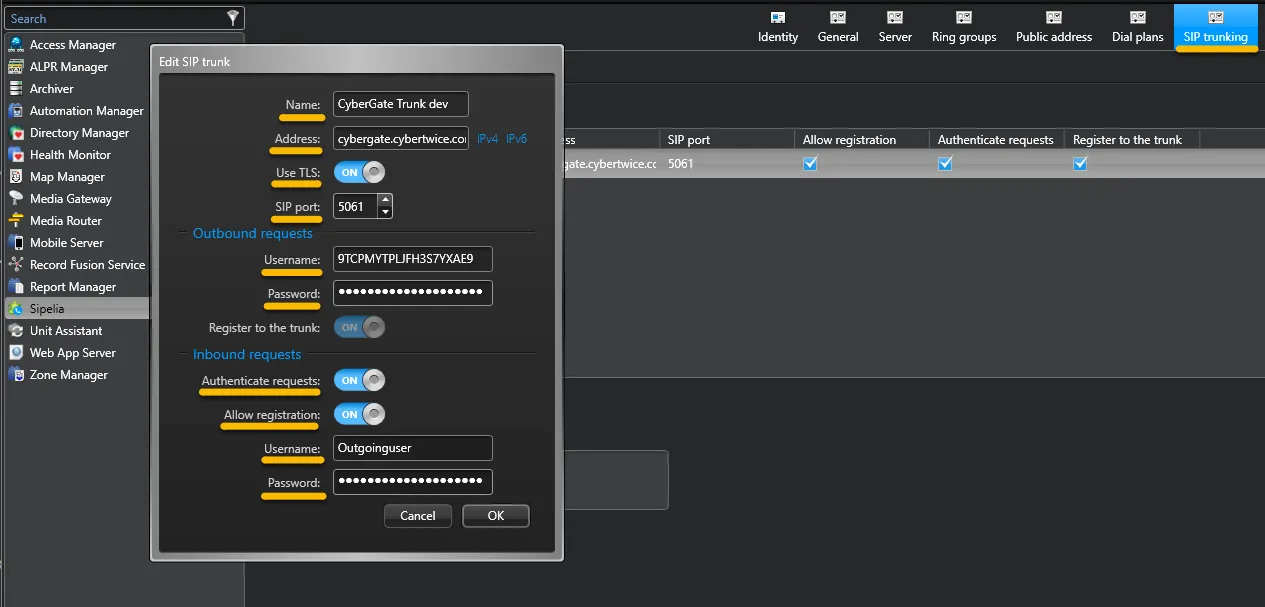
Task: Click the Directory Manager role icon
Action: click(x=16, y=133)
